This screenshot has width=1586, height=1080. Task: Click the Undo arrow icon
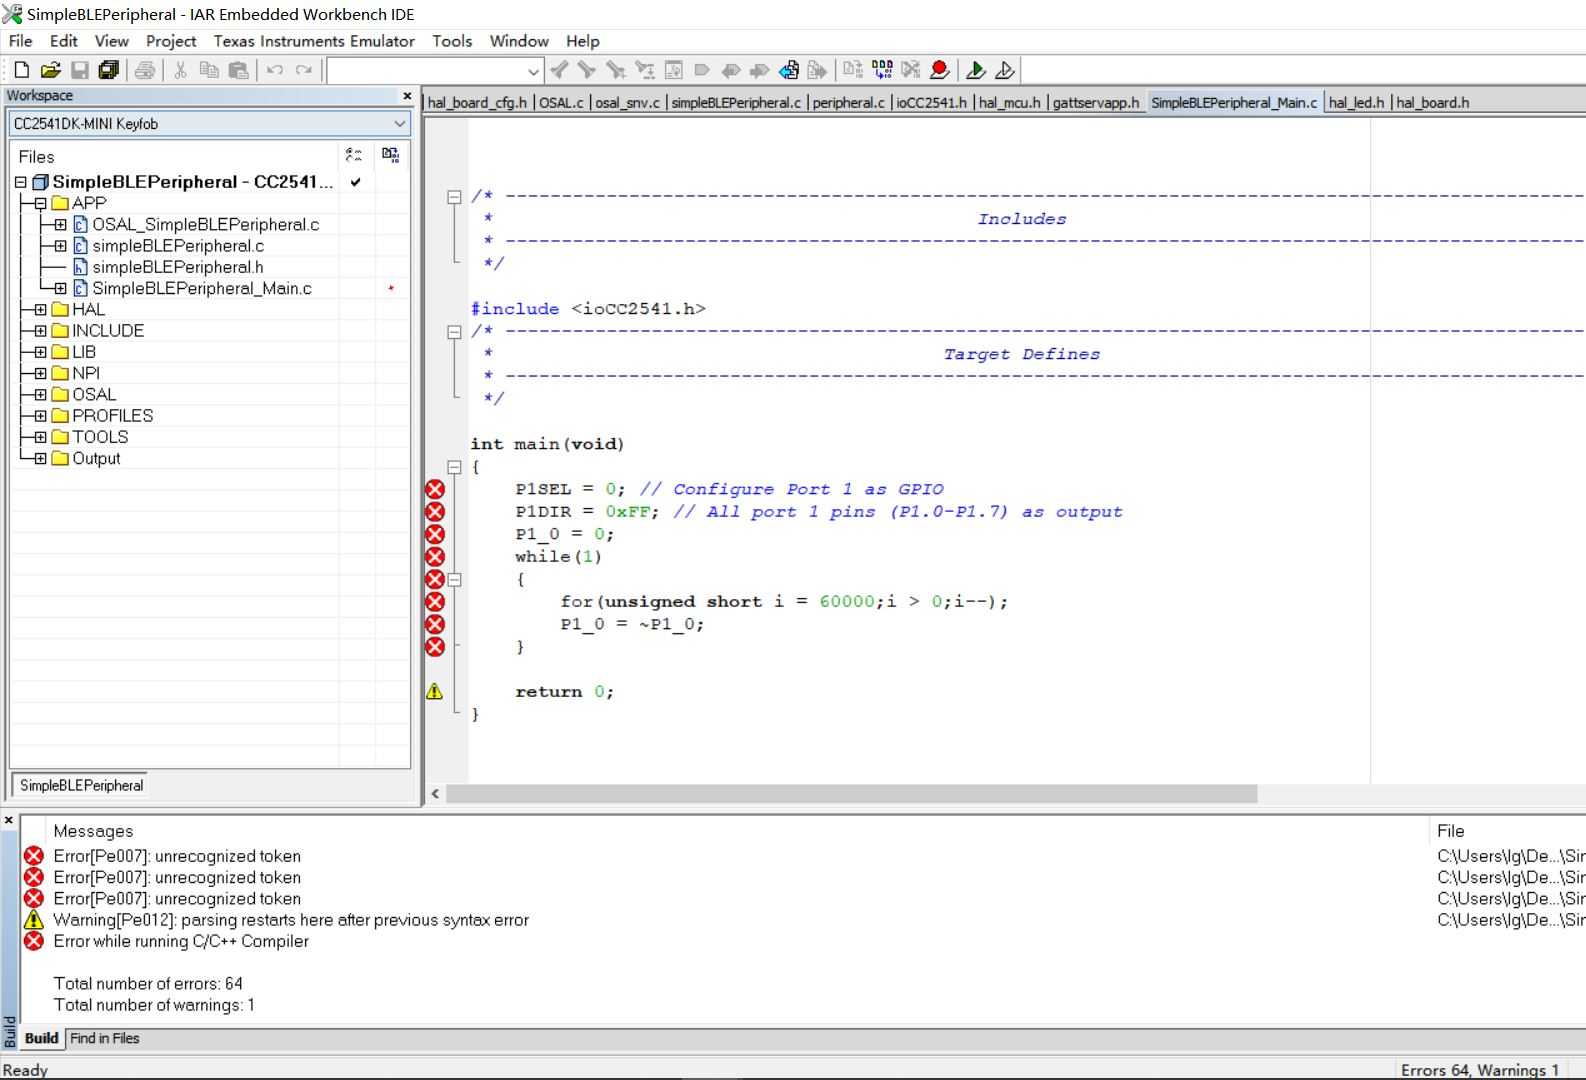pyautogui.click(x=275, y=70)
